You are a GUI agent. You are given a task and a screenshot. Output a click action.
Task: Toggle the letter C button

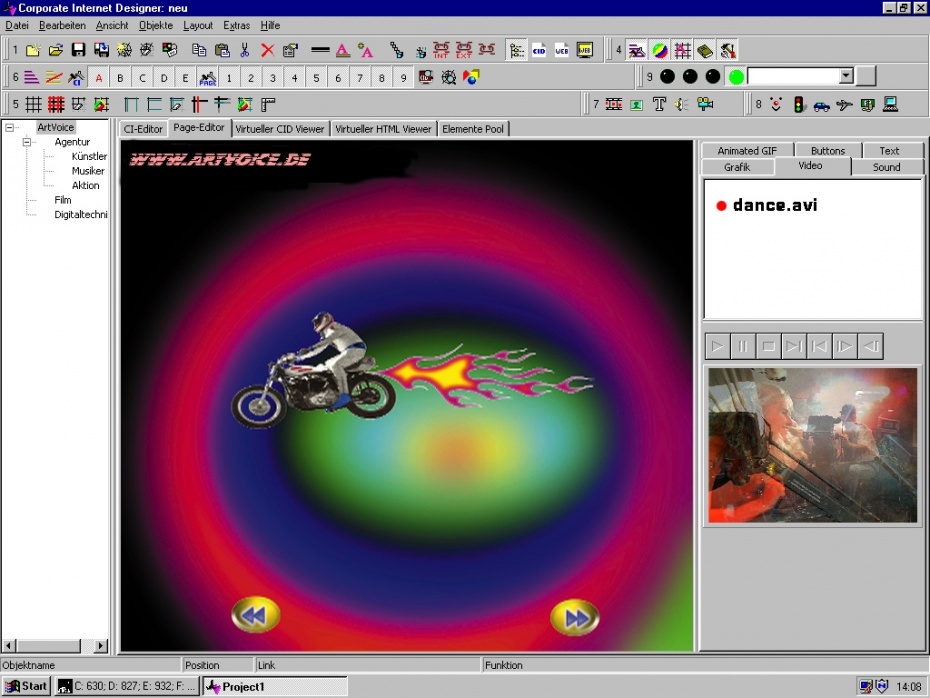(x=142, y=78)
